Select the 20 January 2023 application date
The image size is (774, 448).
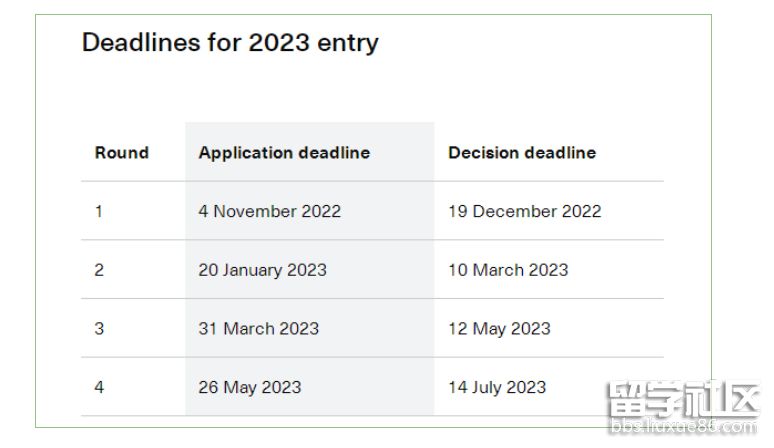coord(263,270)
